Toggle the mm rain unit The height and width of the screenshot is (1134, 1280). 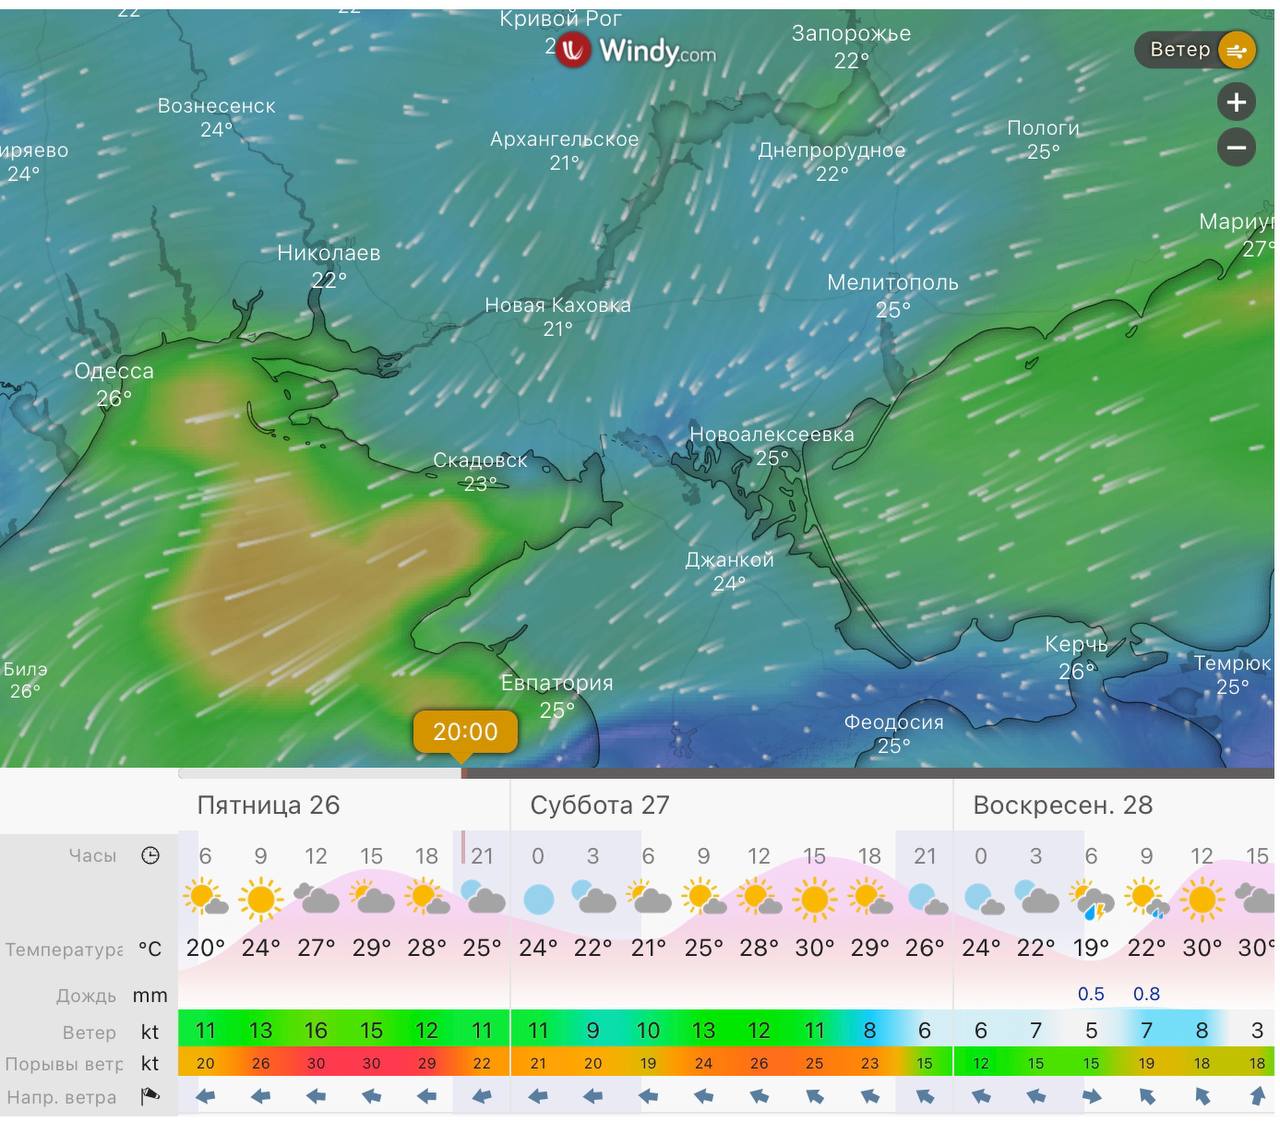coord(150,996)
